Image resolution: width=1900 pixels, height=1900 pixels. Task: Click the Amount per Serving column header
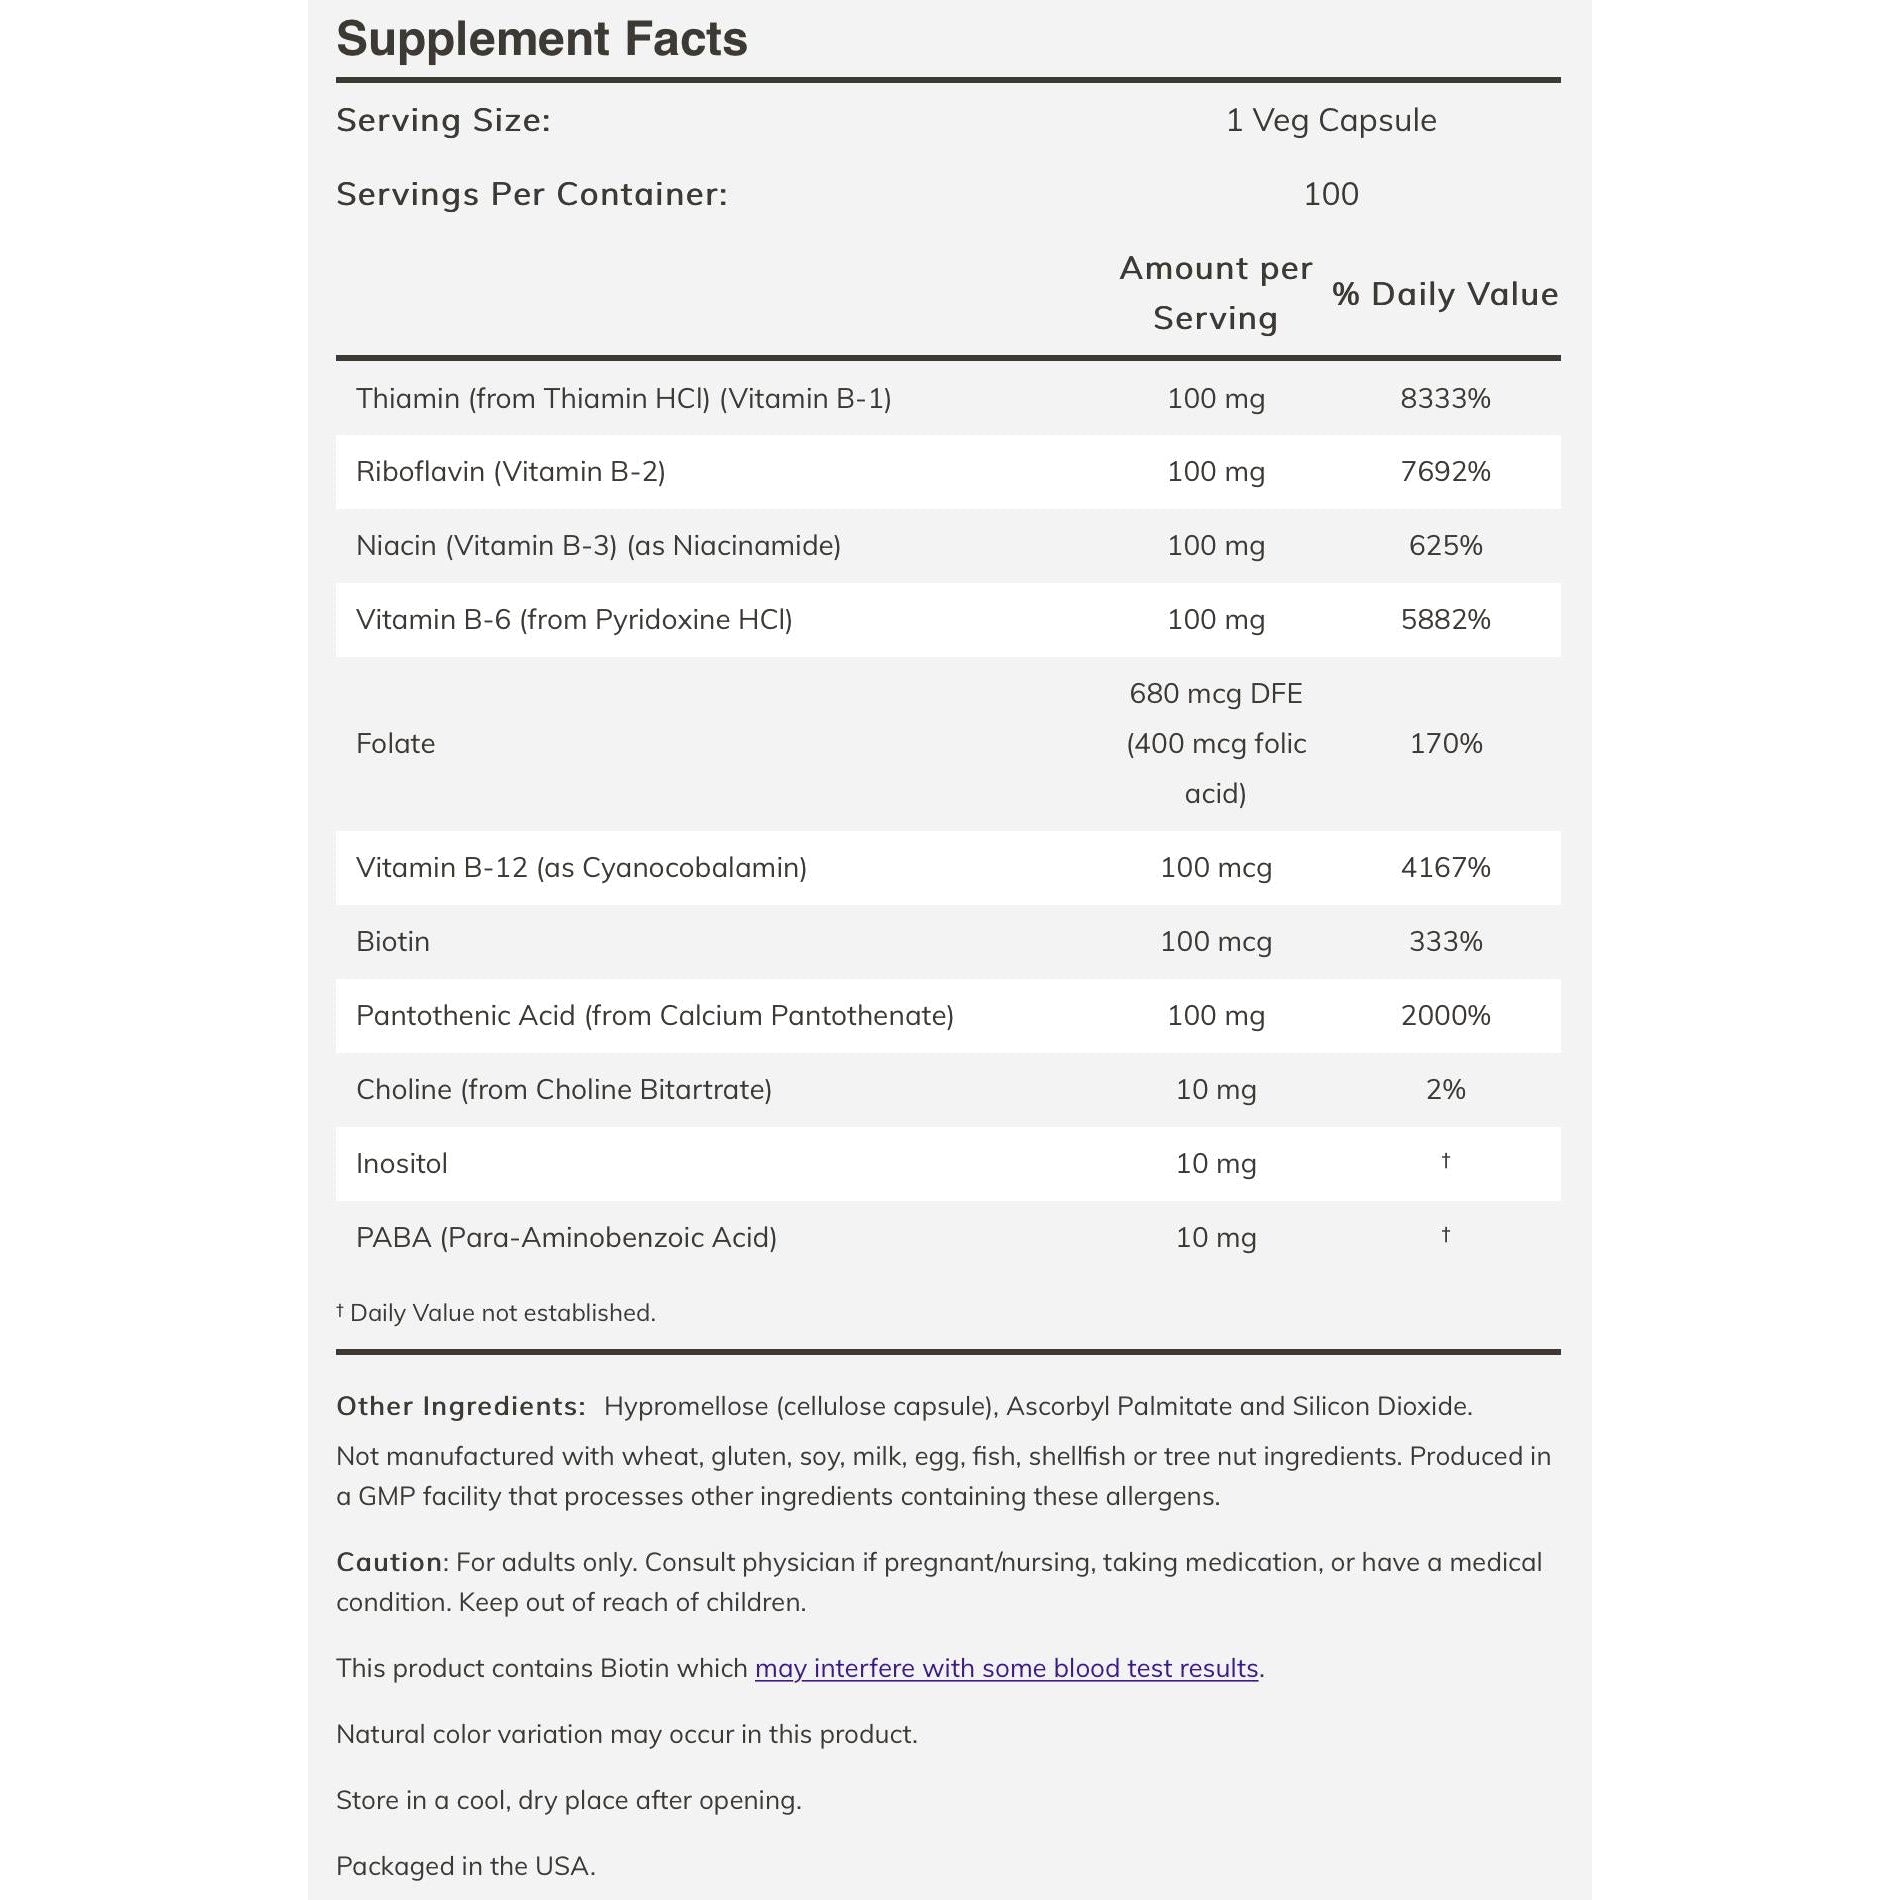tap(1215, 293)
